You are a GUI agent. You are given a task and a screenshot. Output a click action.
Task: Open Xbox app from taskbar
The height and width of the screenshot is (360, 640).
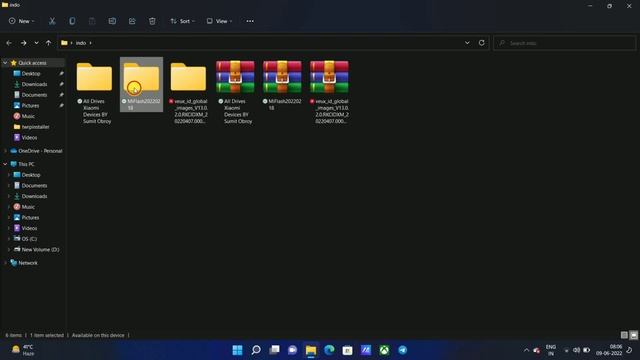(384, 350)
